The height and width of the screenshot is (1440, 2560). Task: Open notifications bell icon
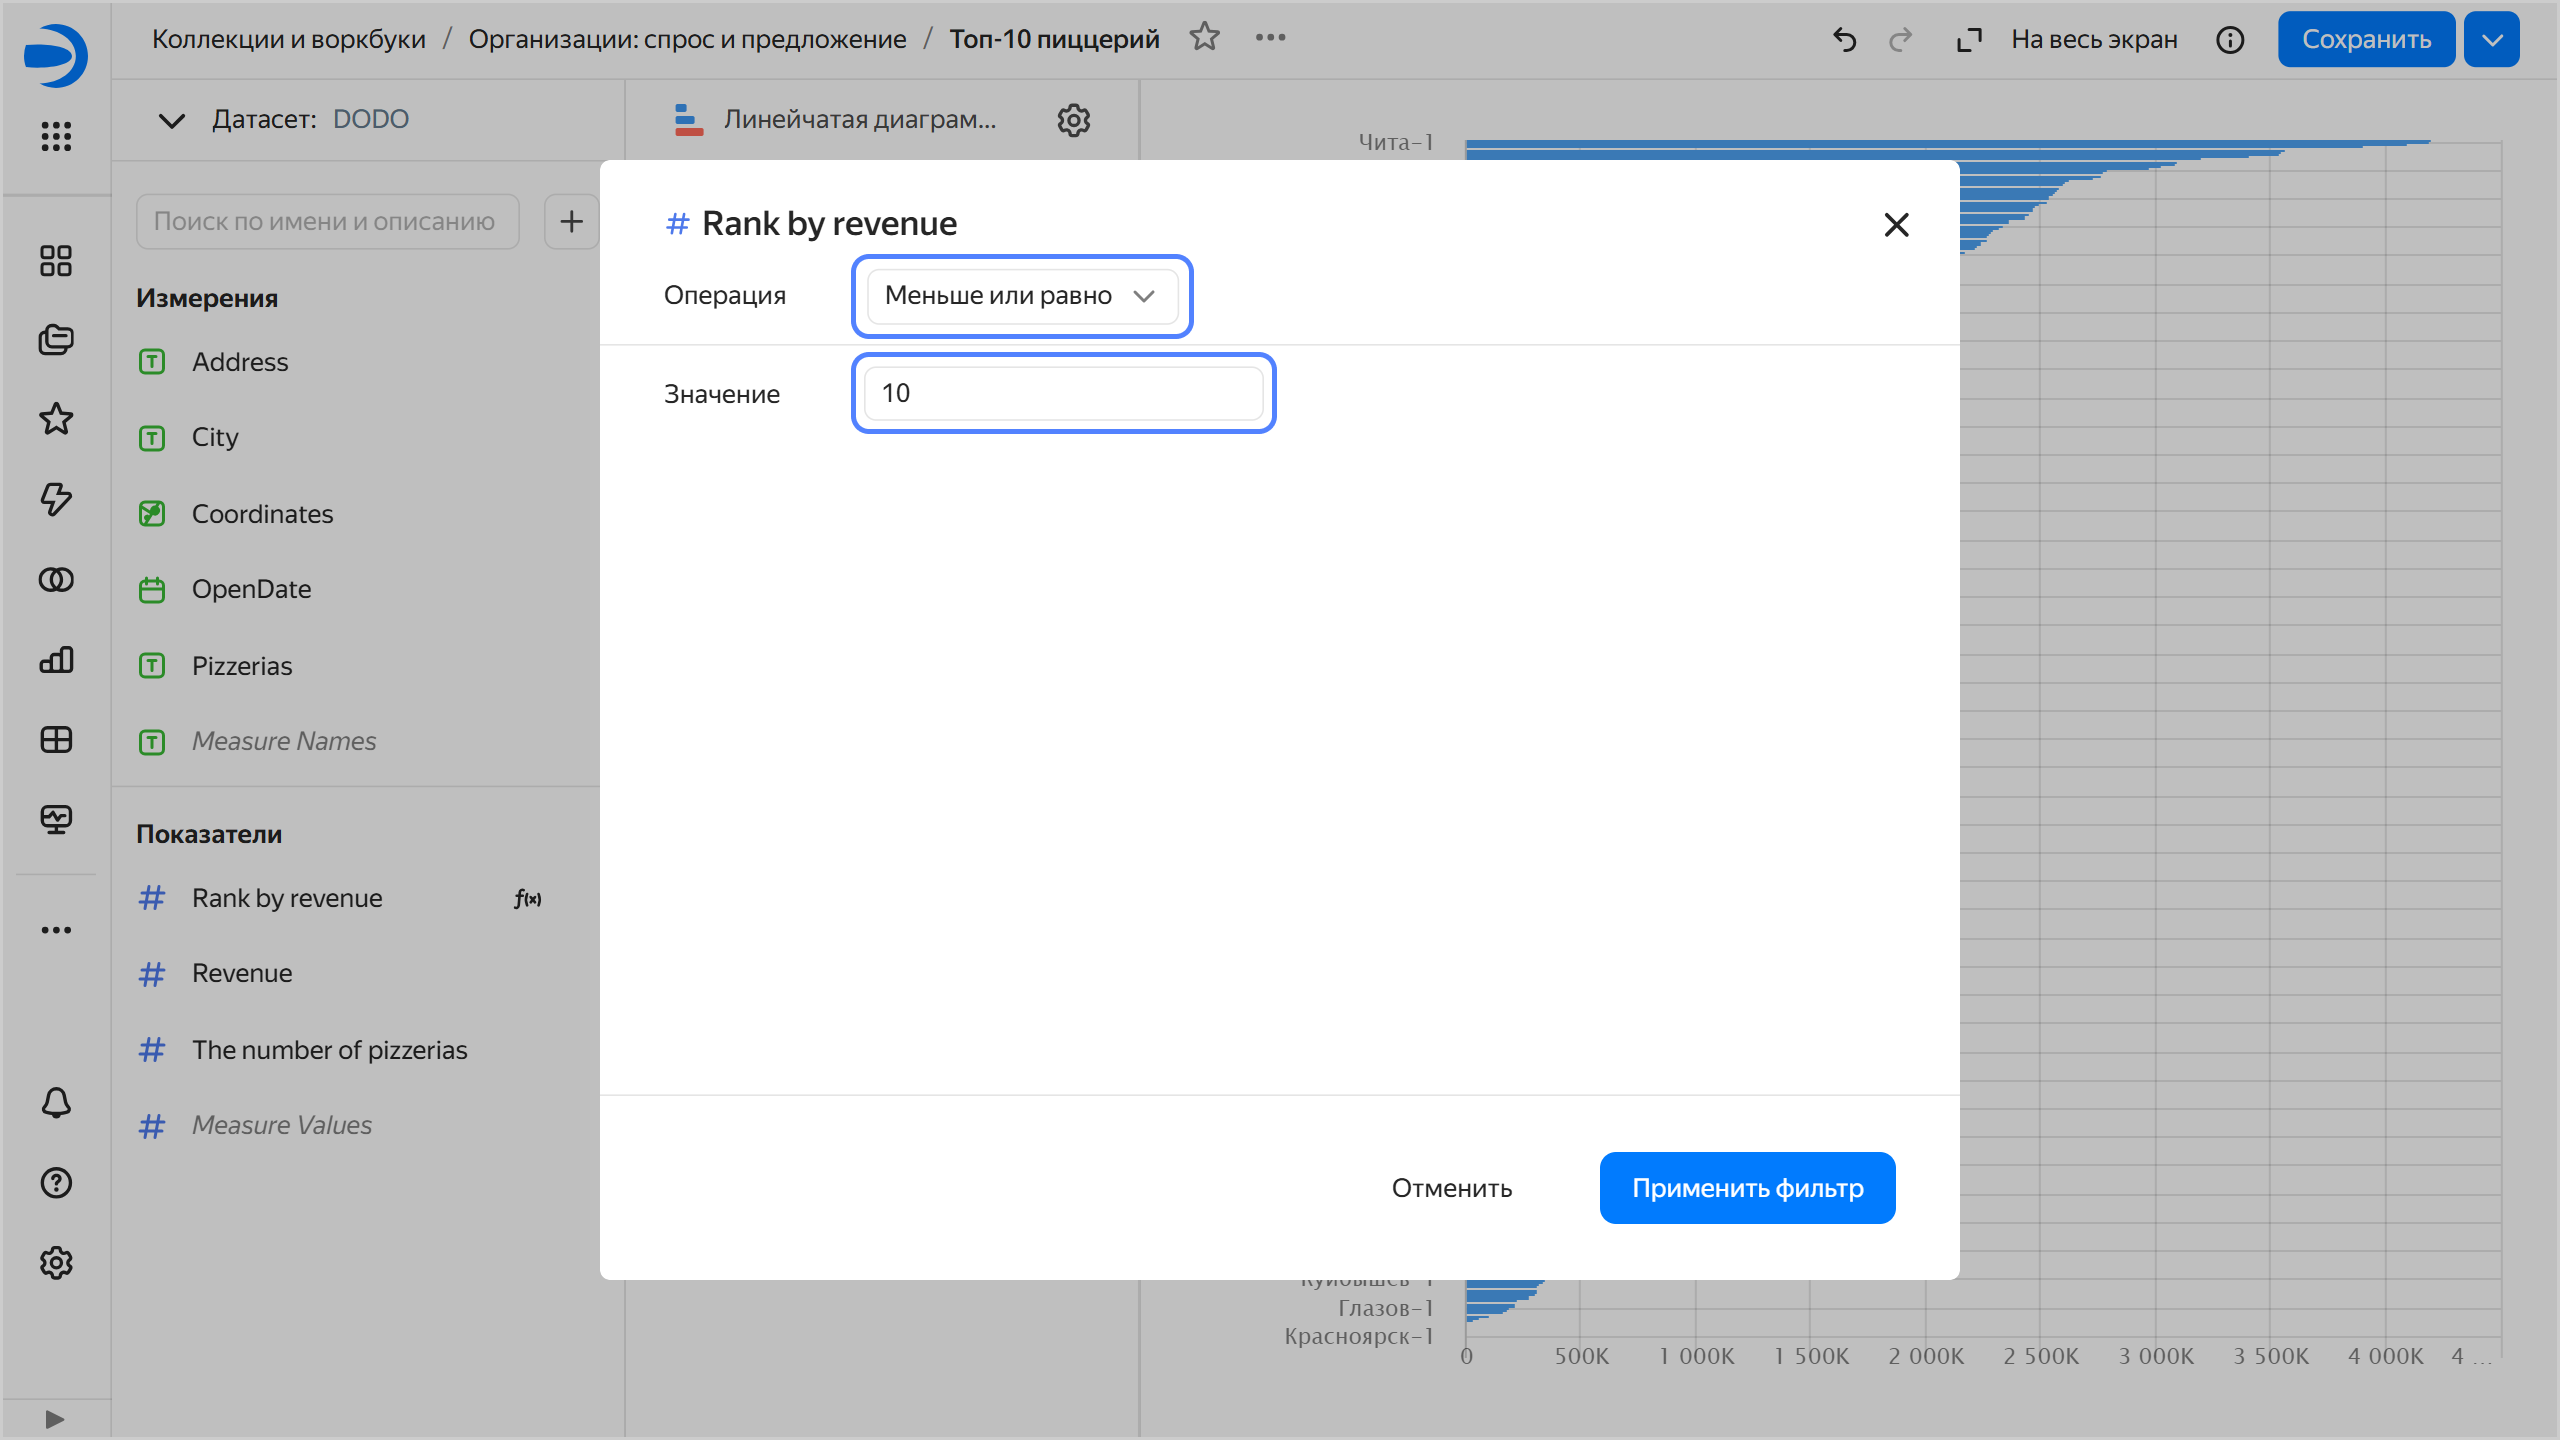(56, 1103)
